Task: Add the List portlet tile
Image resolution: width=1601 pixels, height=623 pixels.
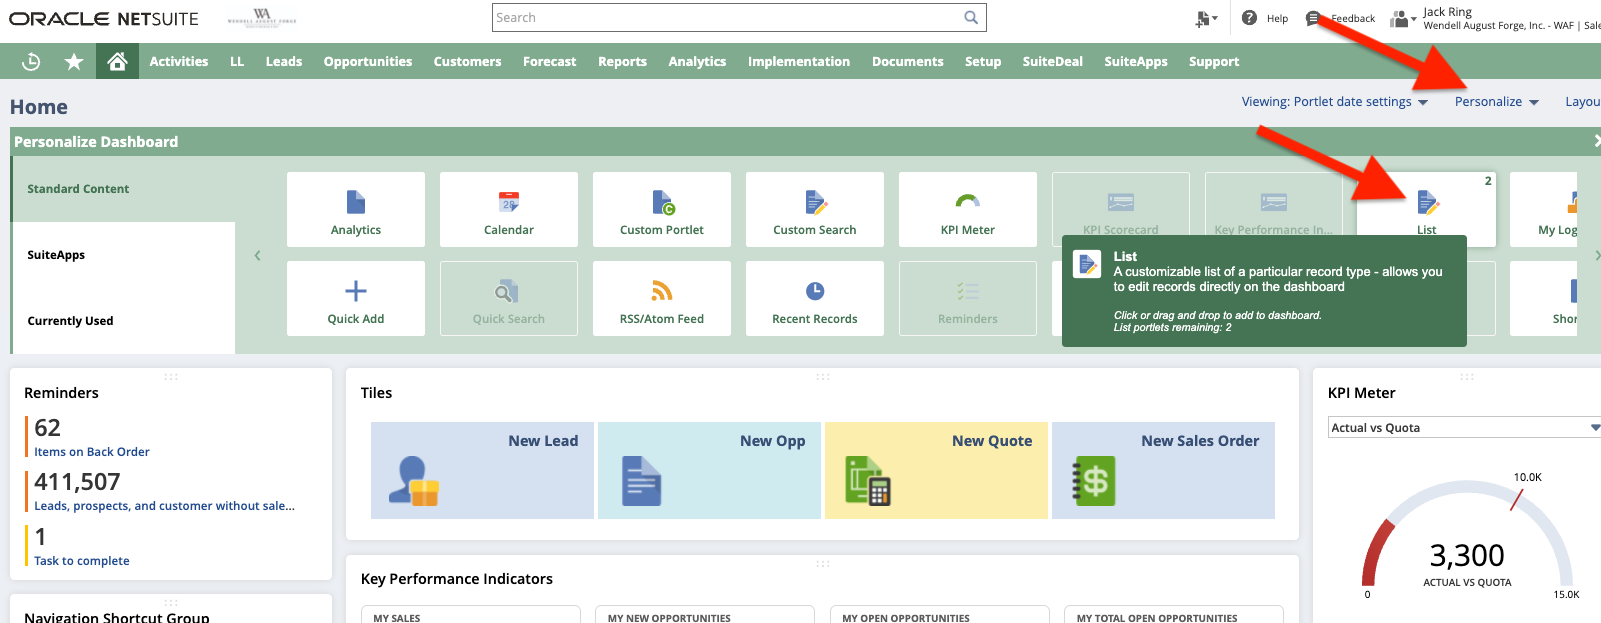Action: pyautogui.click(x=1427, y=209)
